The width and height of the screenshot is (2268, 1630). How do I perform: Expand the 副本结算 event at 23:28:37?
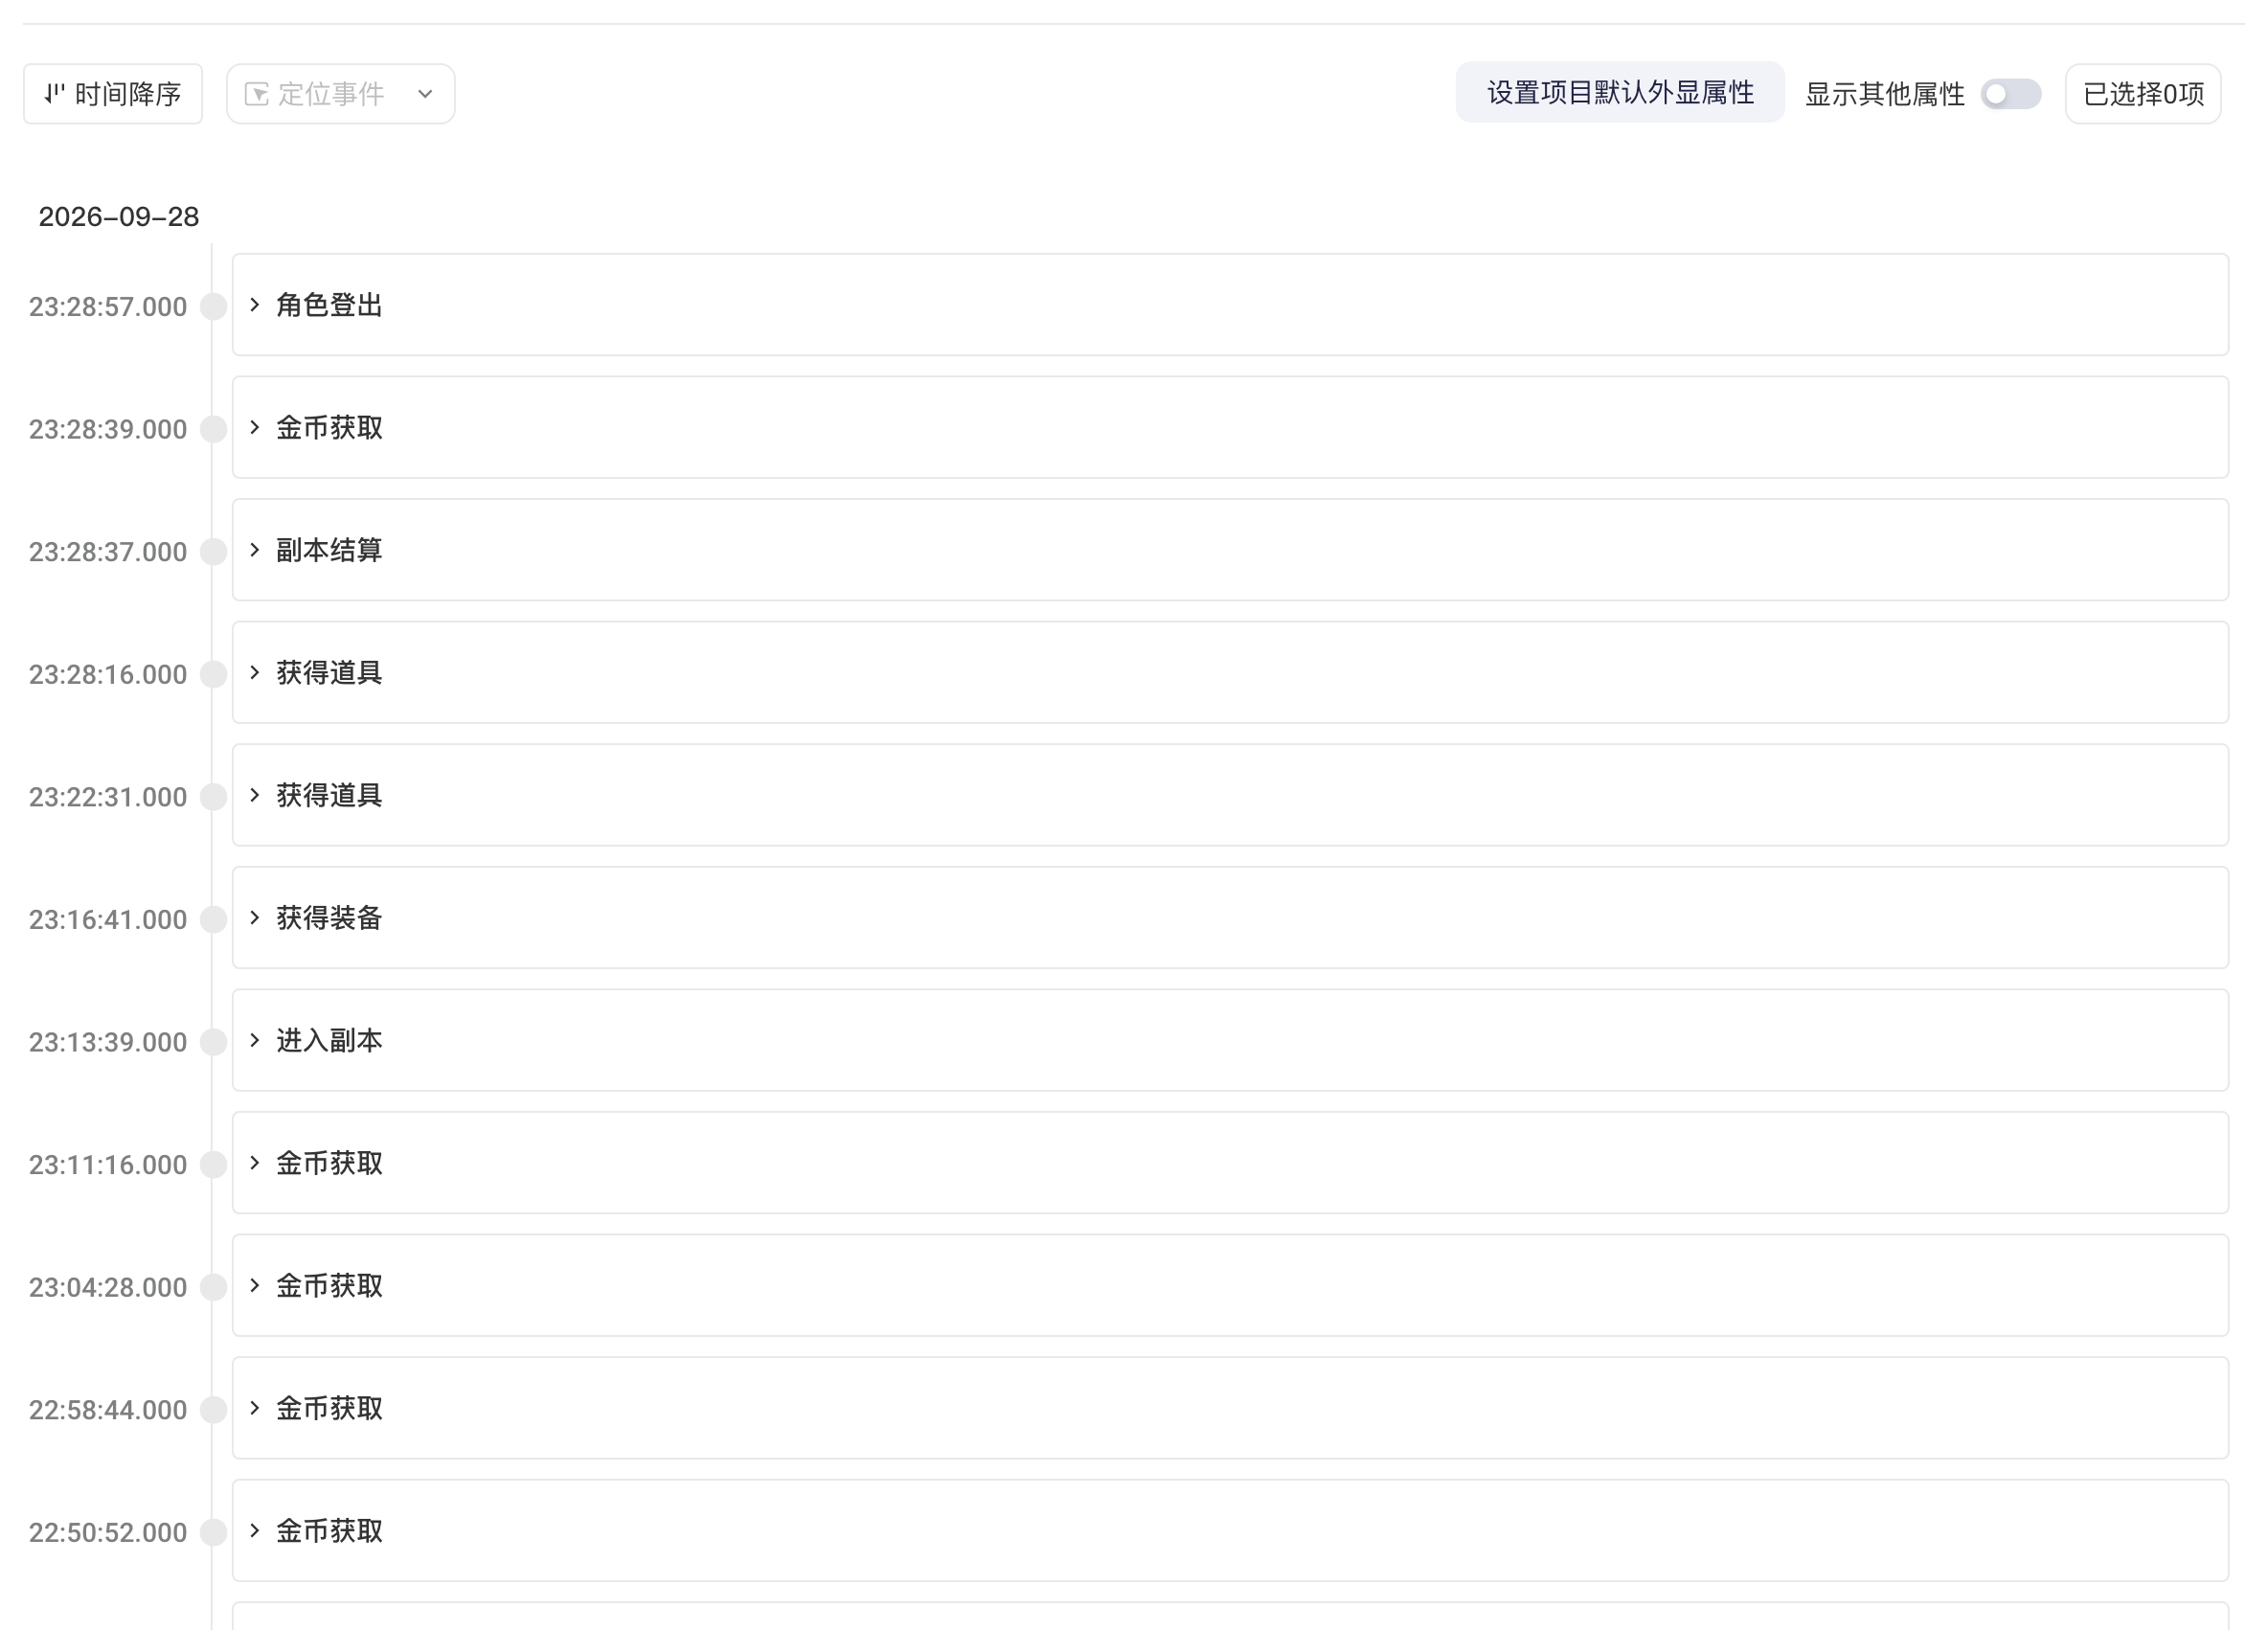coord(254,550)
